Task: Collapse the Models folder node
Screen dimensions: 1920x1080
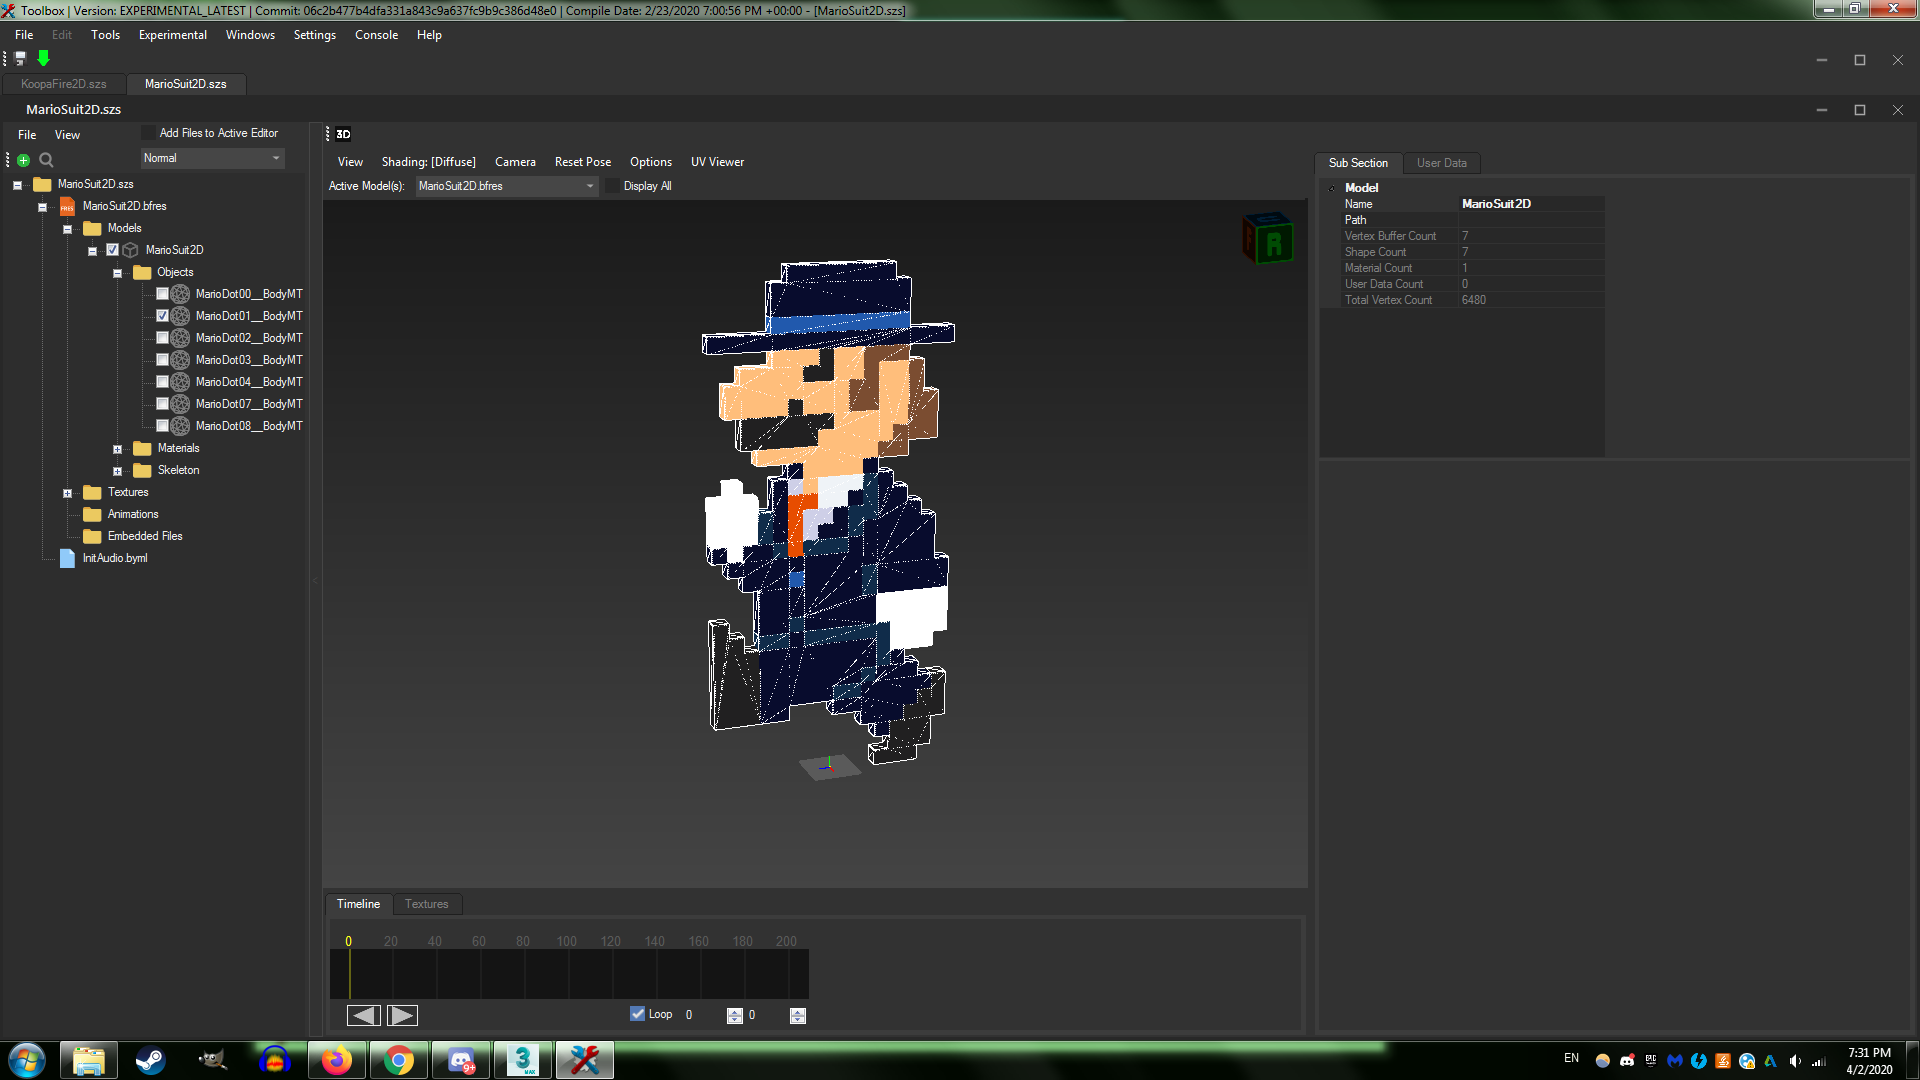Action: click(67, 229)
